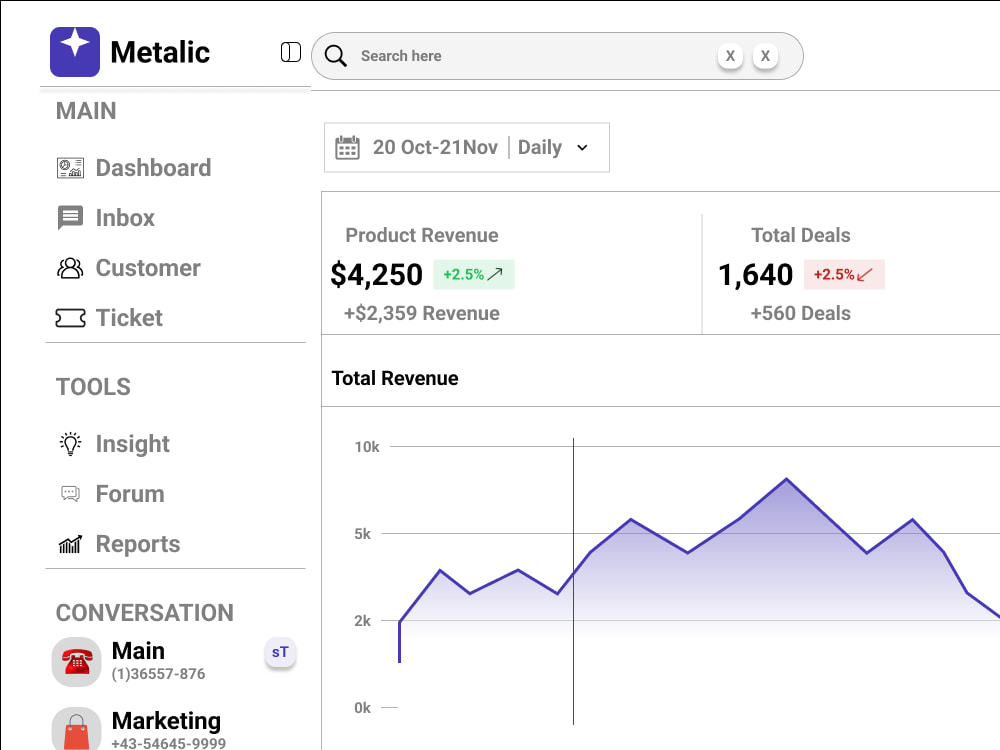This screenshot has width=1000, height=750.
Task: Click the Marketing shopping bag avatar
Action: click(77, 729)
